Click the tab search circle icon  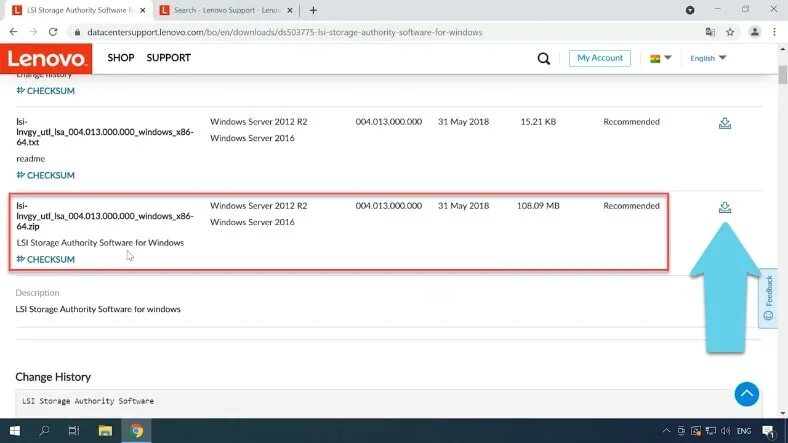(690, 10)
